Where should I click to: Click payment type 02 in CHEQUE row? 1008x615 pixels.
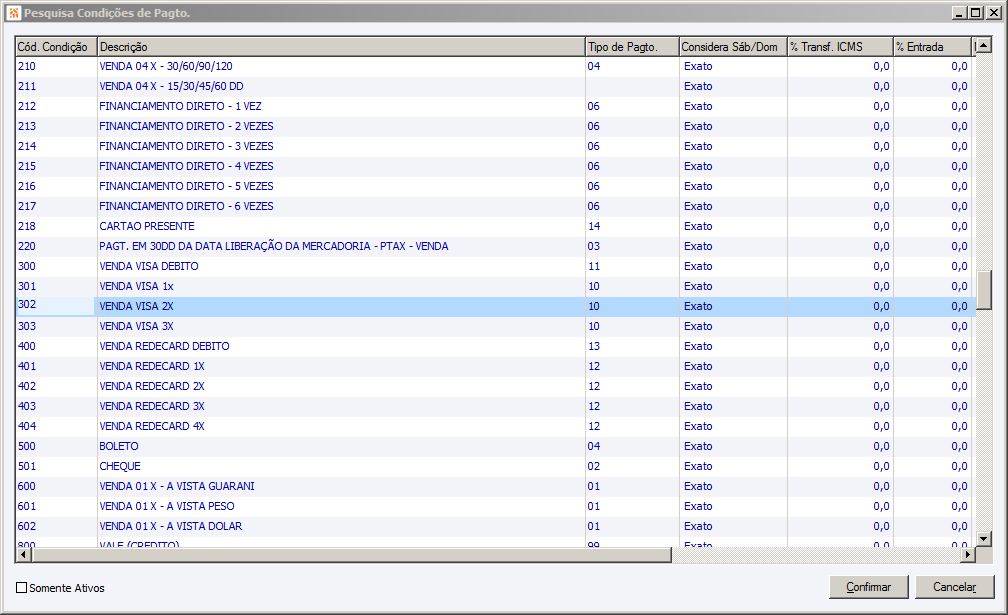632,466
